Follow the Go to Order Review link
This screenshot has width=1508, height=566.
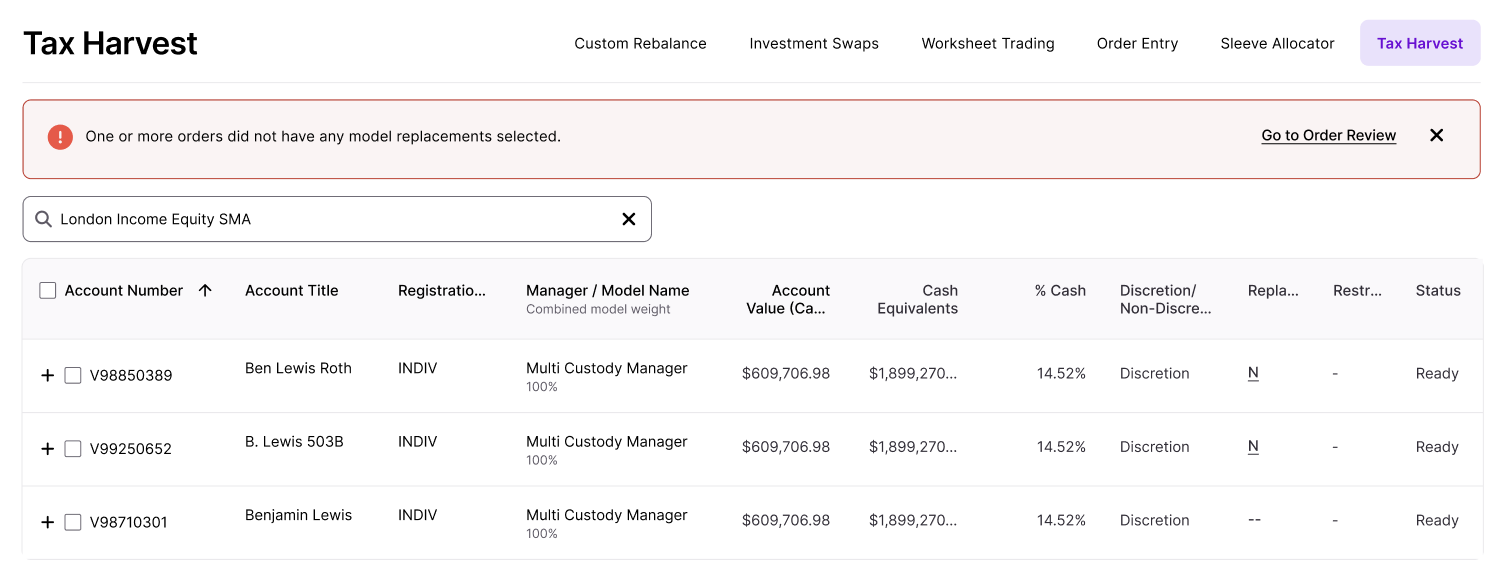1328,135
